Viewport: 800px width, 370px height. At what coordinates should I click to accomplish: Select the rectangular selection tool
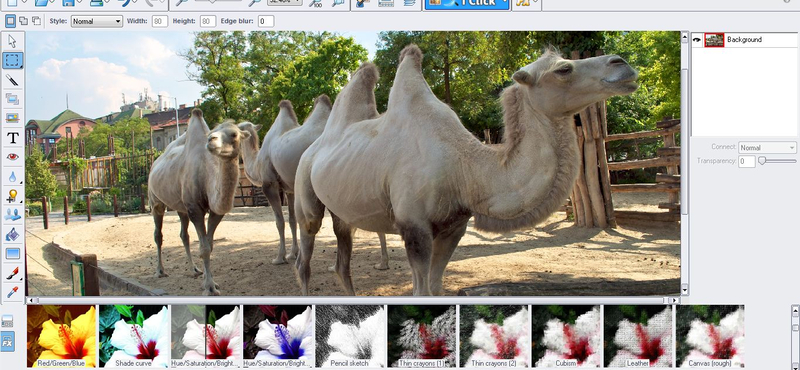click(x=12, y=60)
